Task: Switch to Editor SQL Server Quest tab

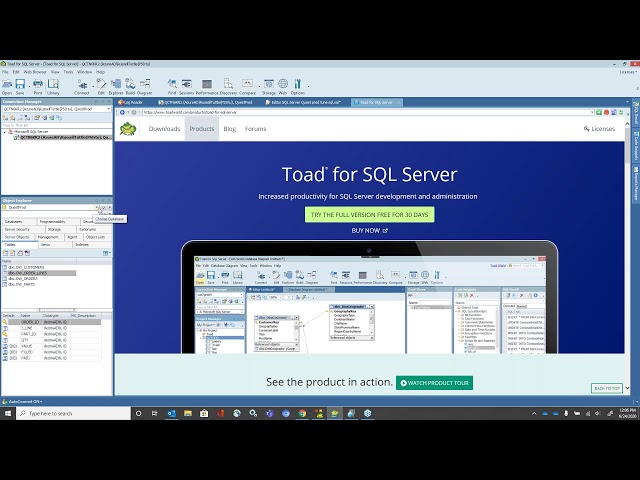Action: (x=303, y=102)
